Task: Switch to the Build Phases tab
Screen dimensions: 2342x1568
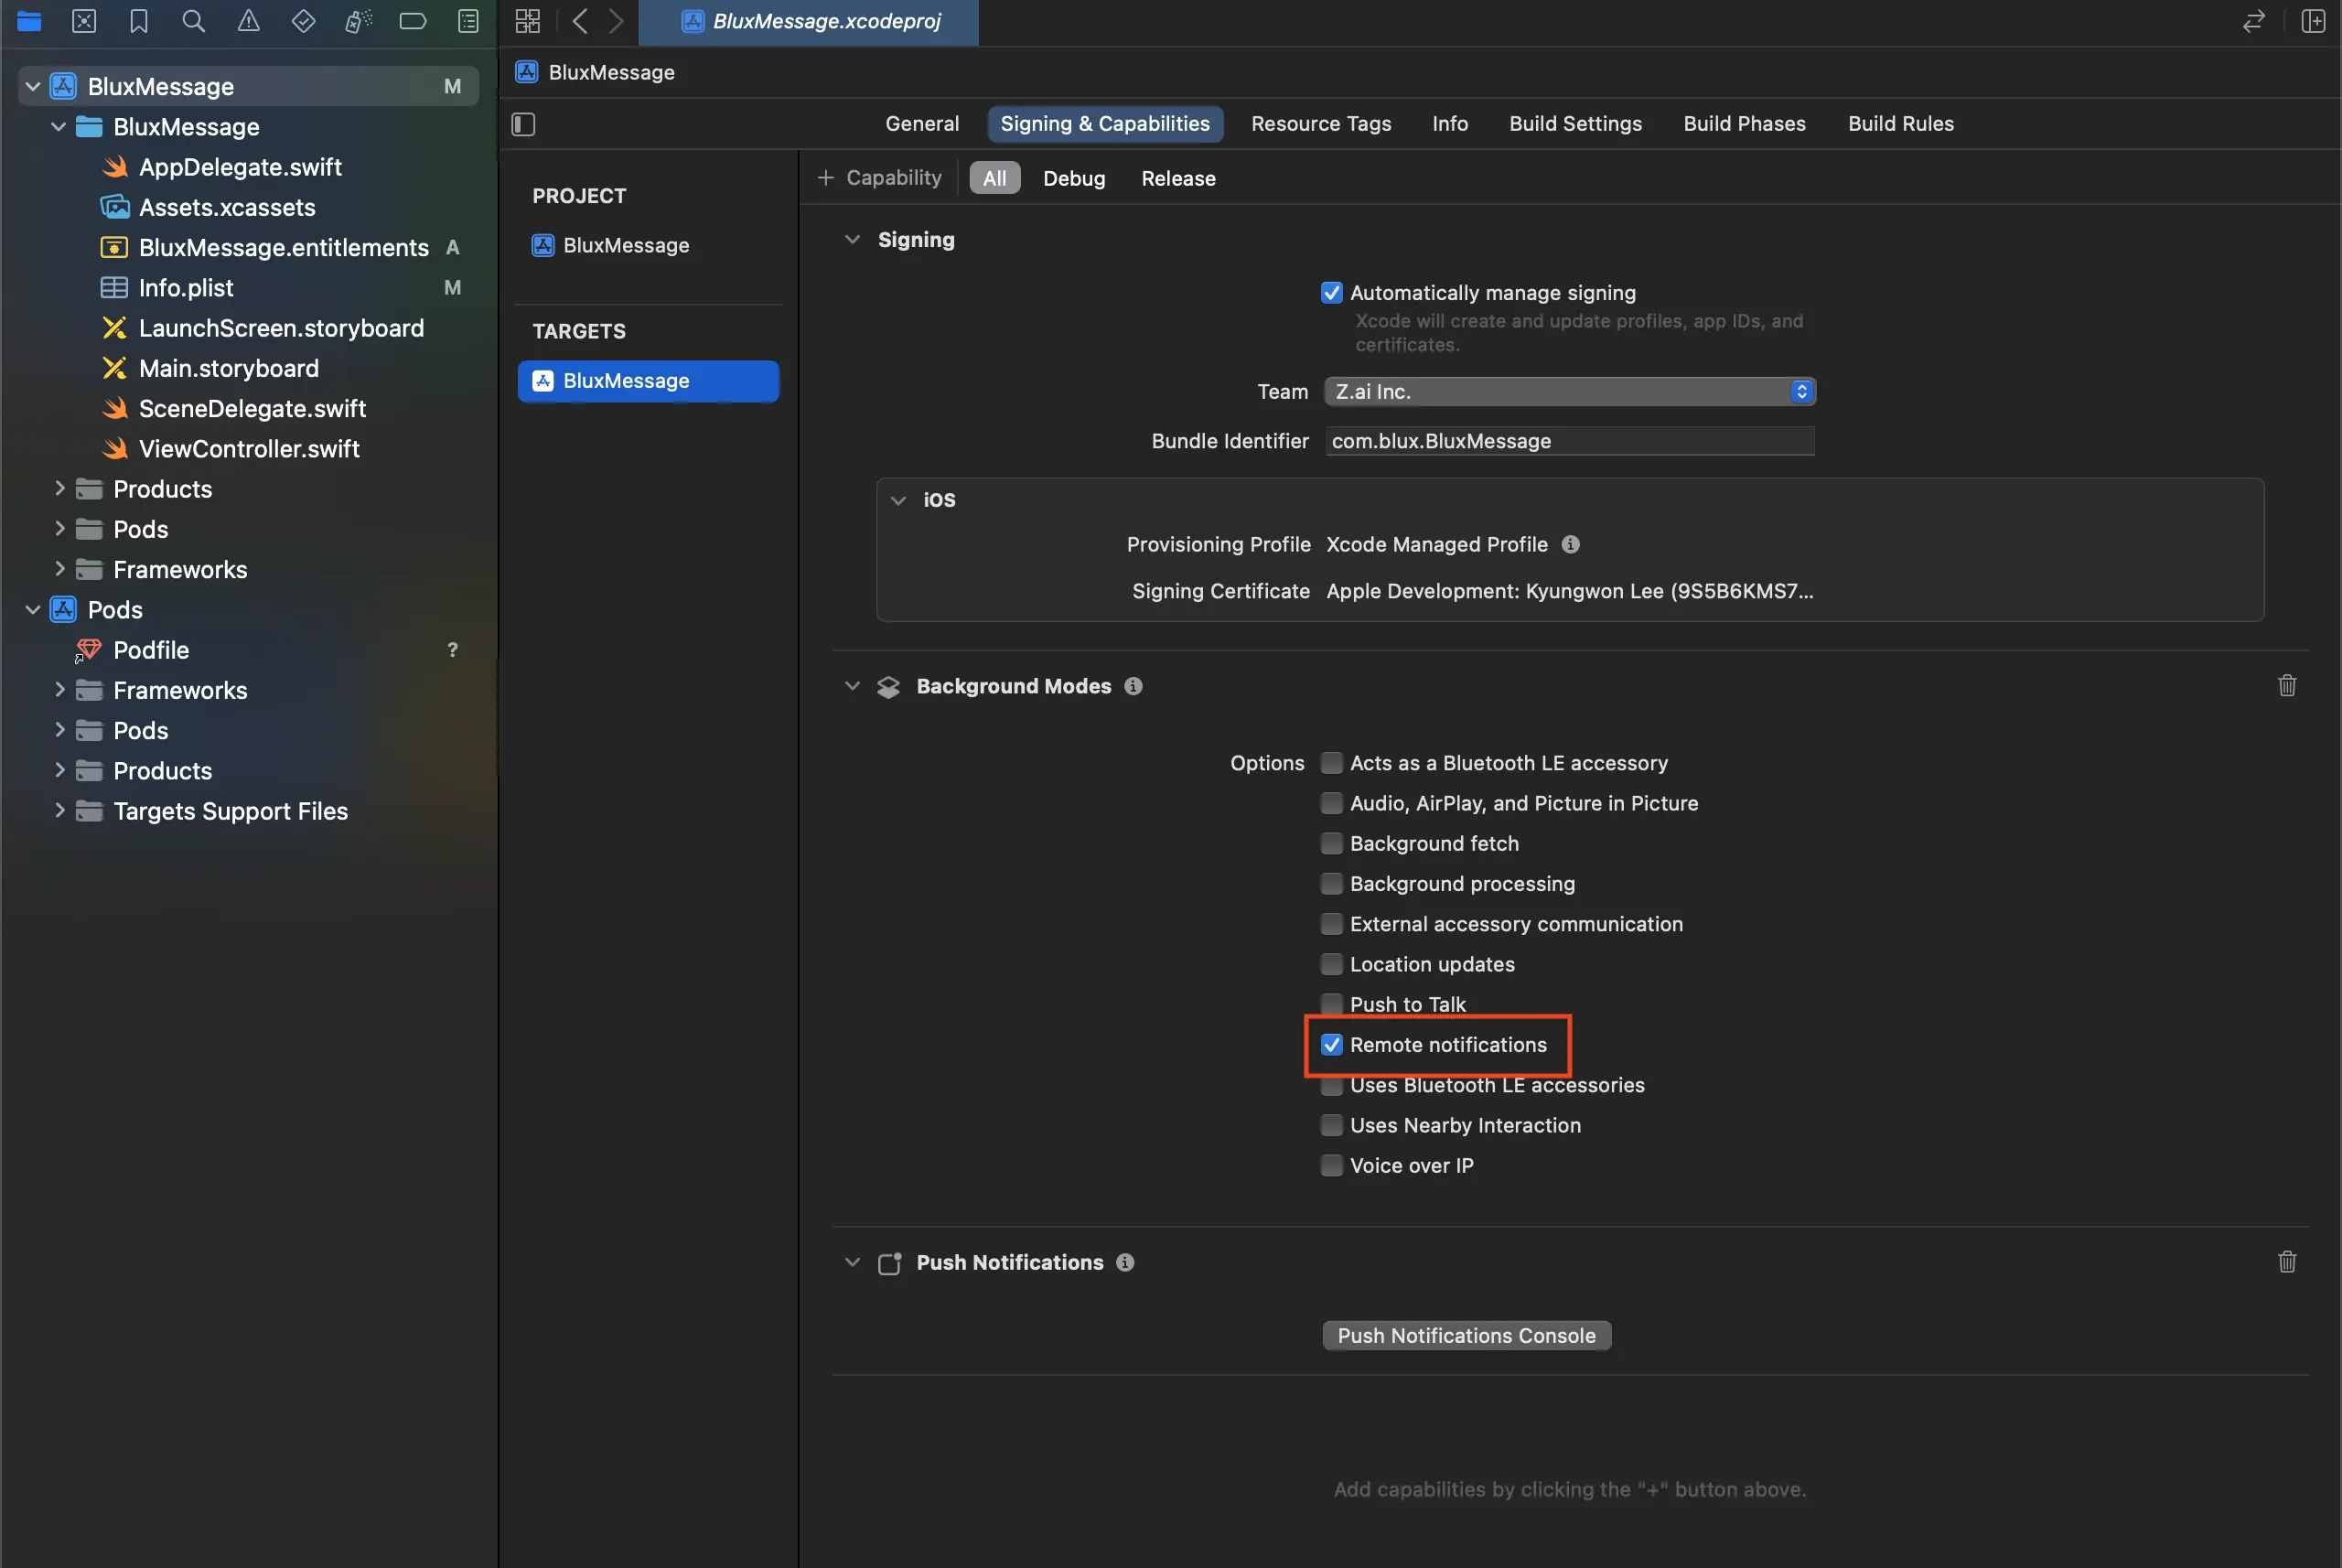Action: [1744, 124]
